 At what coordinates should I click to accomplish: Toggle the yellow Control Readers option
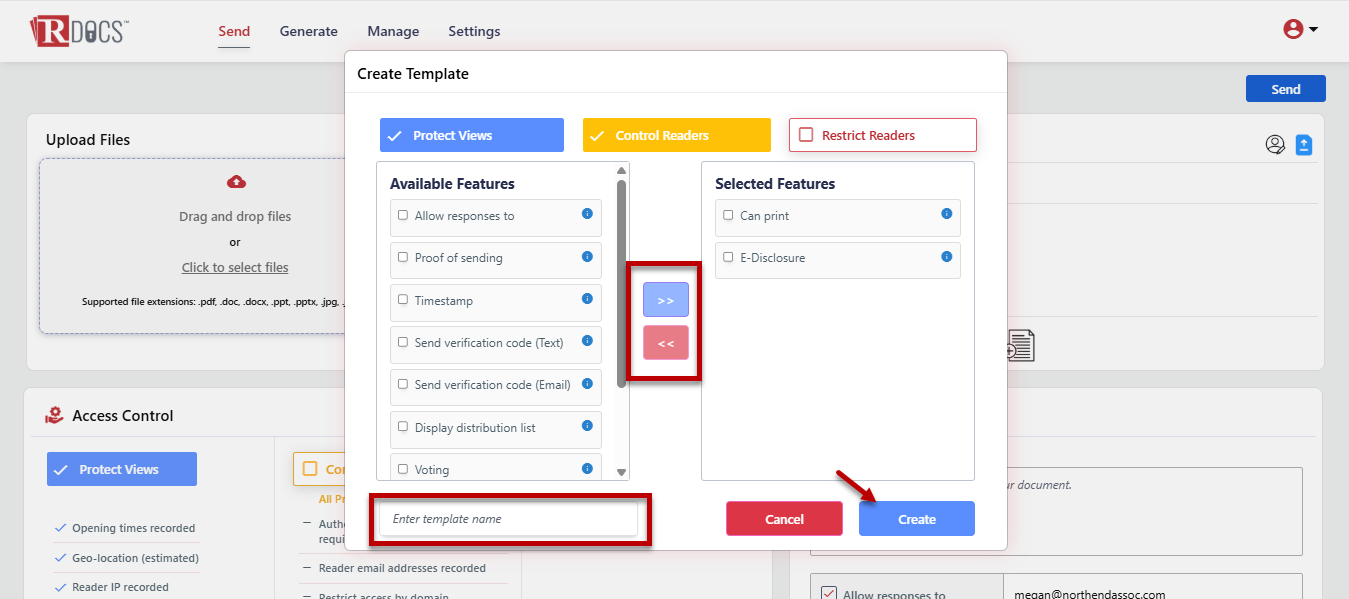click(x=676, y=135)
